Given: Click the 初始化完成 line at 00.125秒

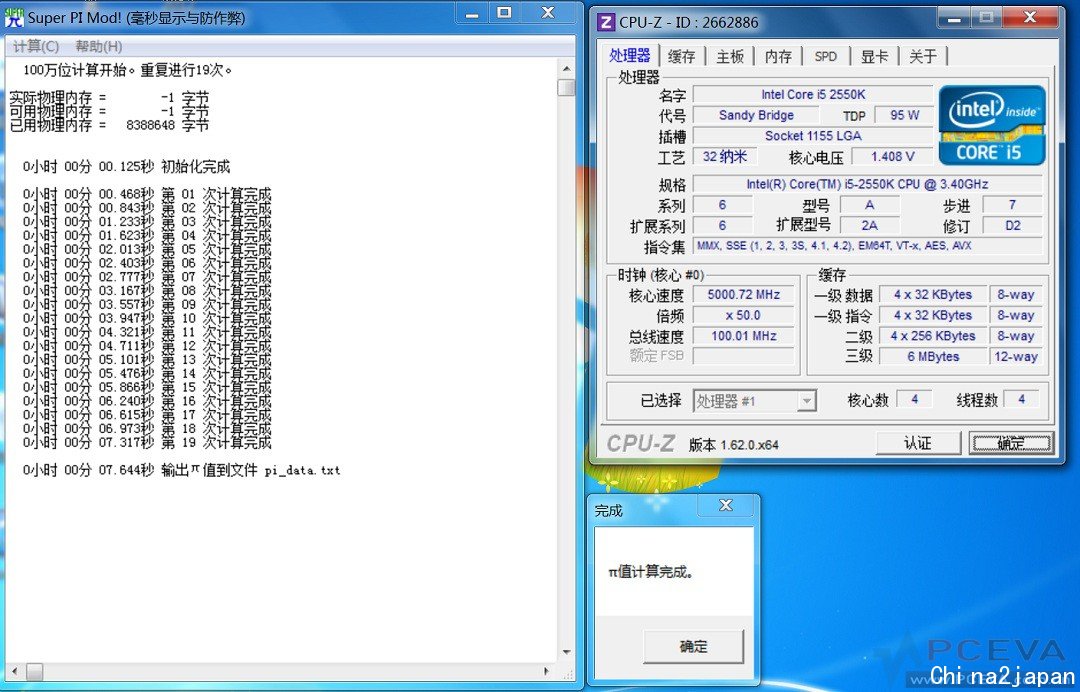Looking at the screenshot, I should [x=126, y=167].
